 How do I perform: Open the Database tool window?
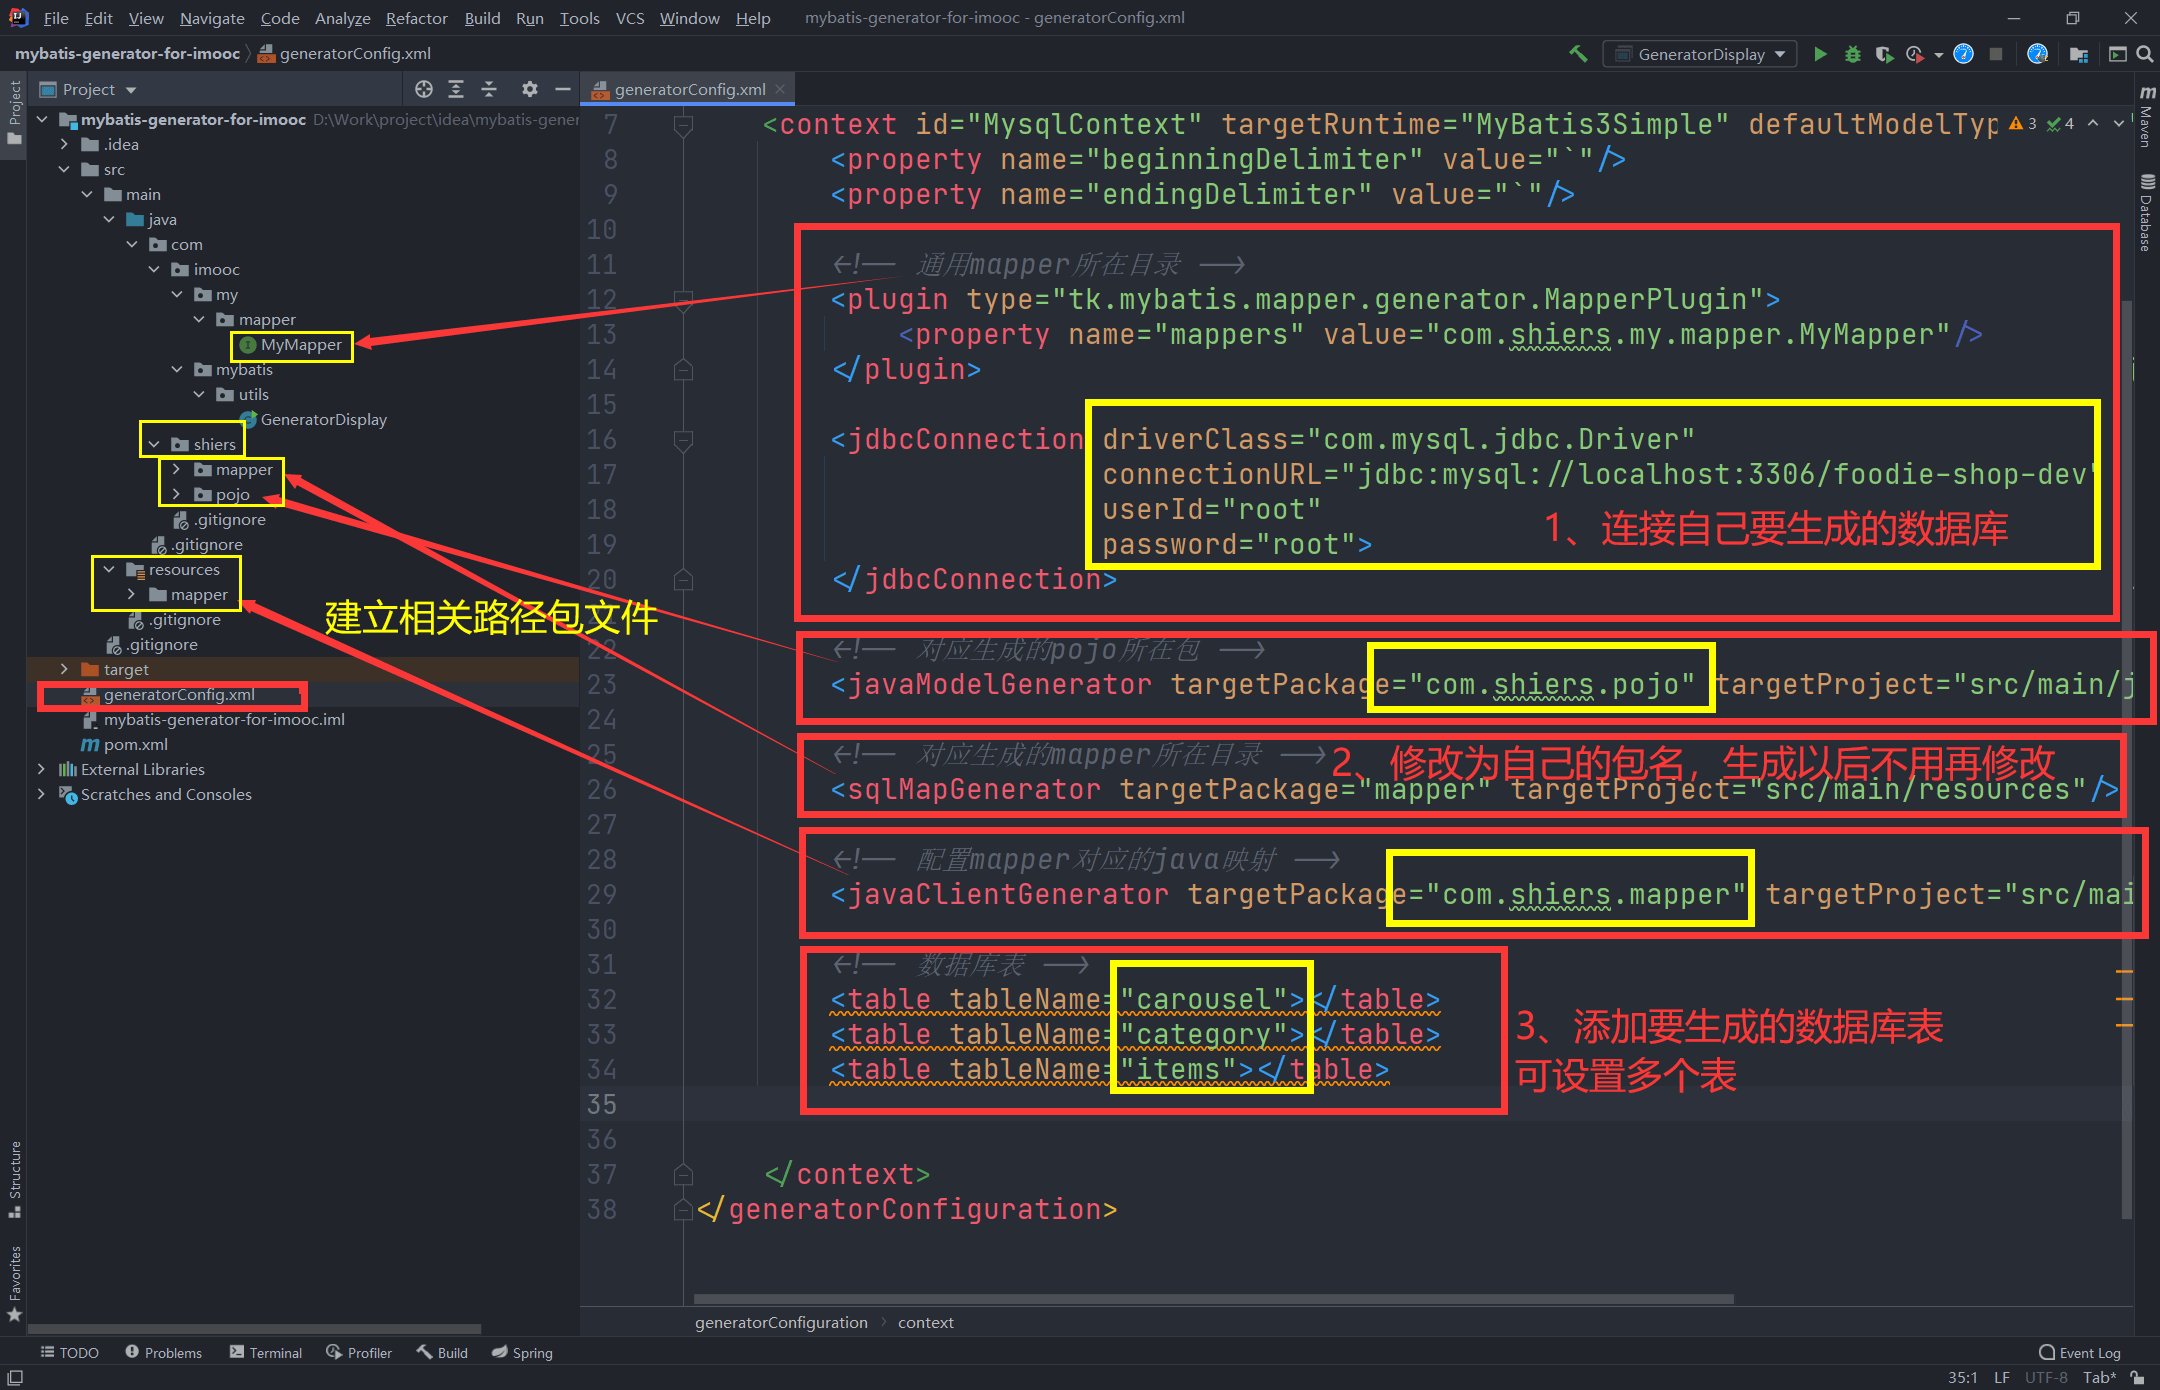[x=2146, y=212]
